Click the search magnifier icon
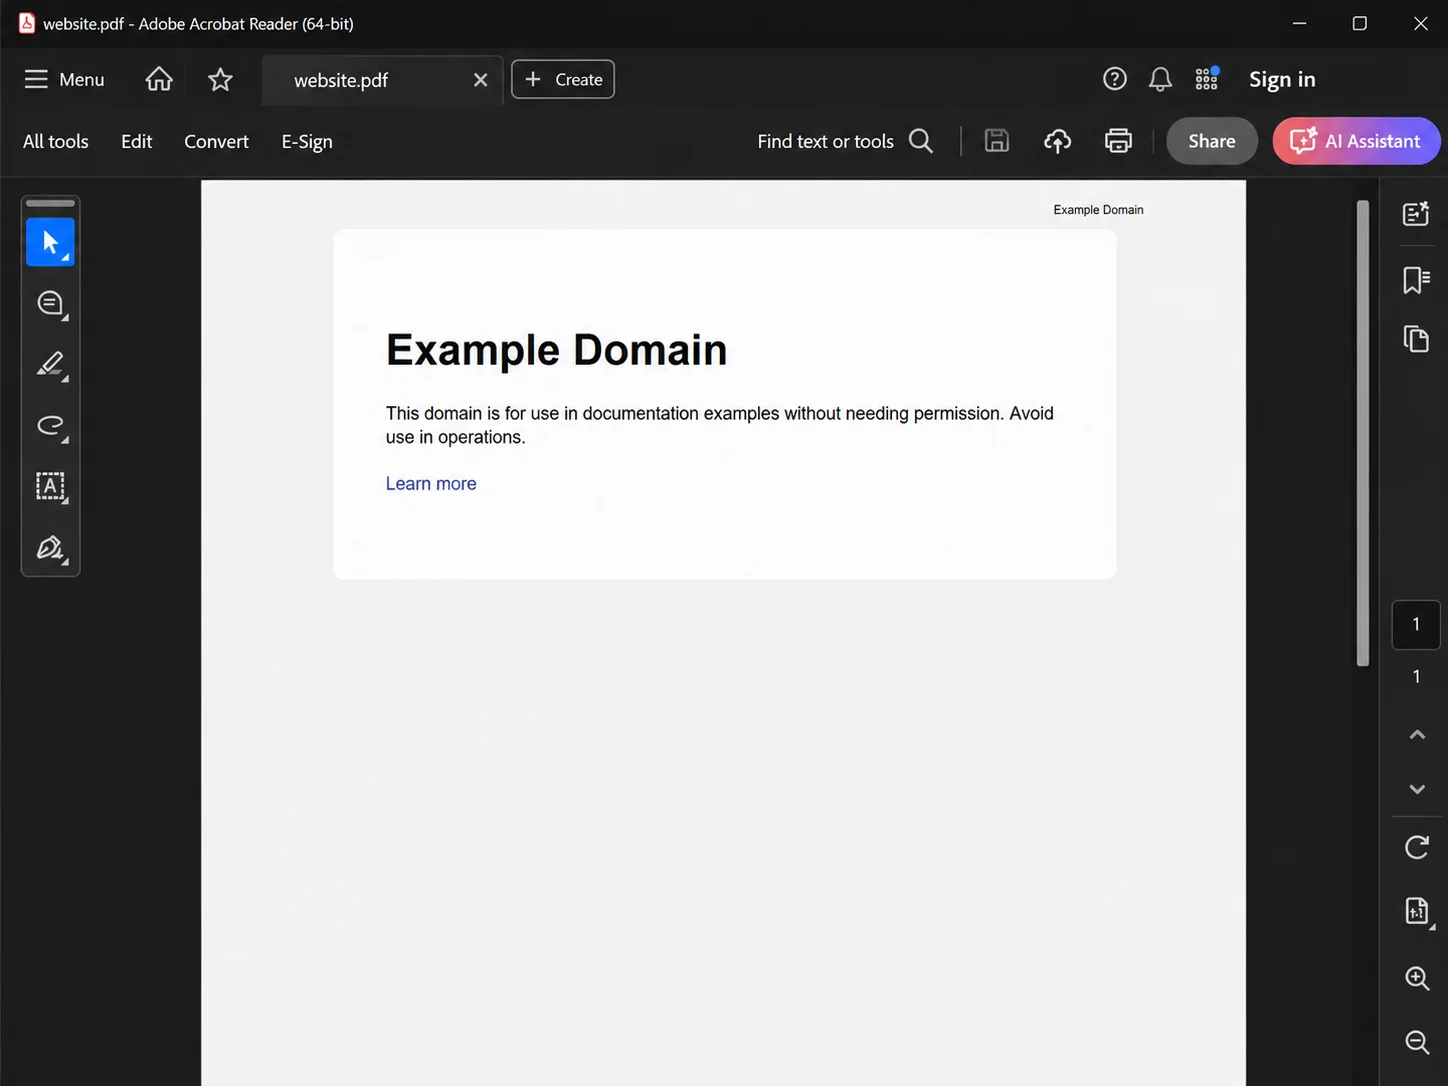 (921, 141)
